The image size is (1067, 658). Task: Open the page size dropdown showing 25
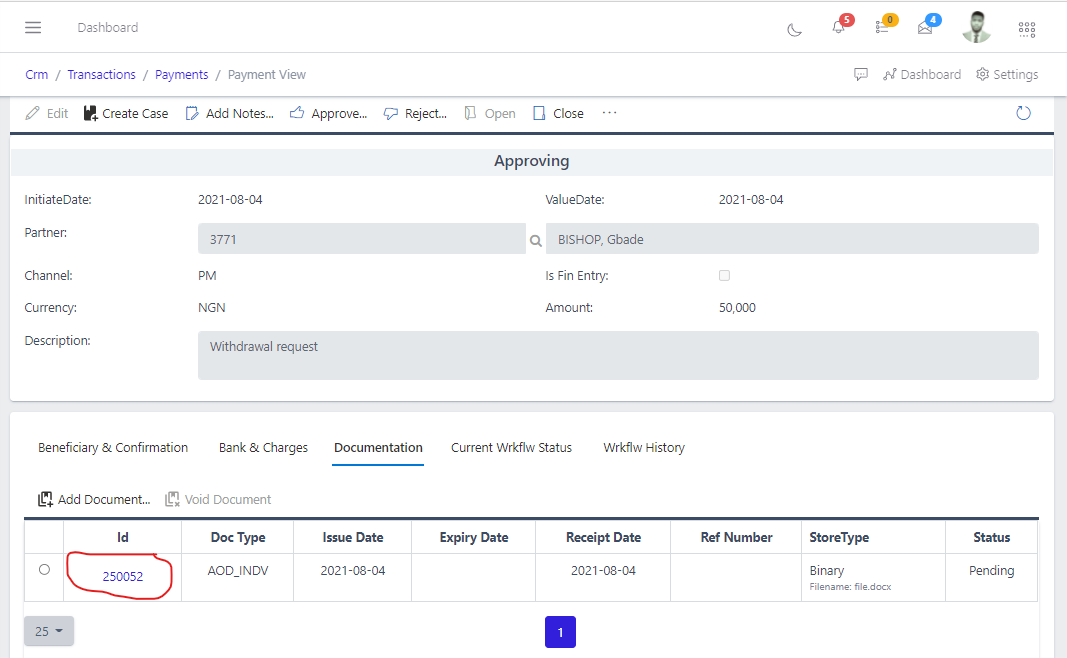[x=48, y=631]
